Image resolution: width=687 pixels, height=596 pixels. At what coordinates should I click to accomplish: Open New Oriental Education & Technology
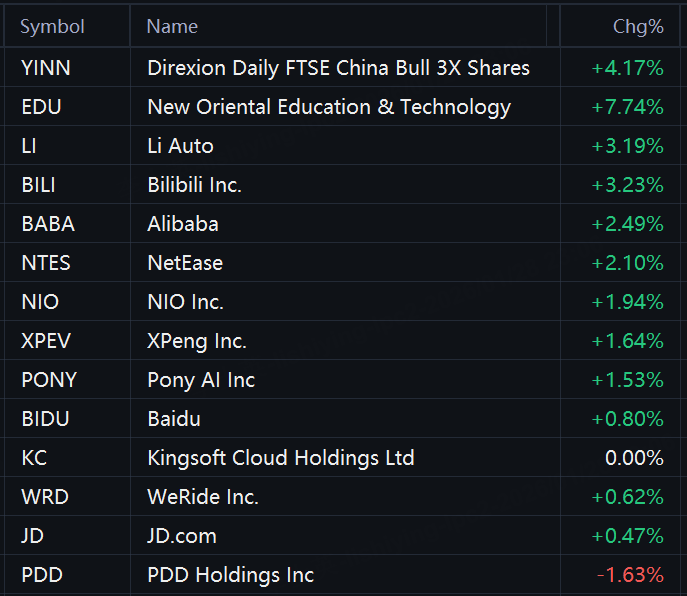click(x=328, y=107)
